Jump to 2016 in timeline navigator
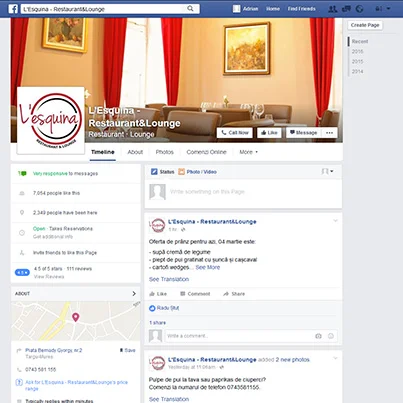Screen dimensions: 403x403 click(x=357, y=52)
